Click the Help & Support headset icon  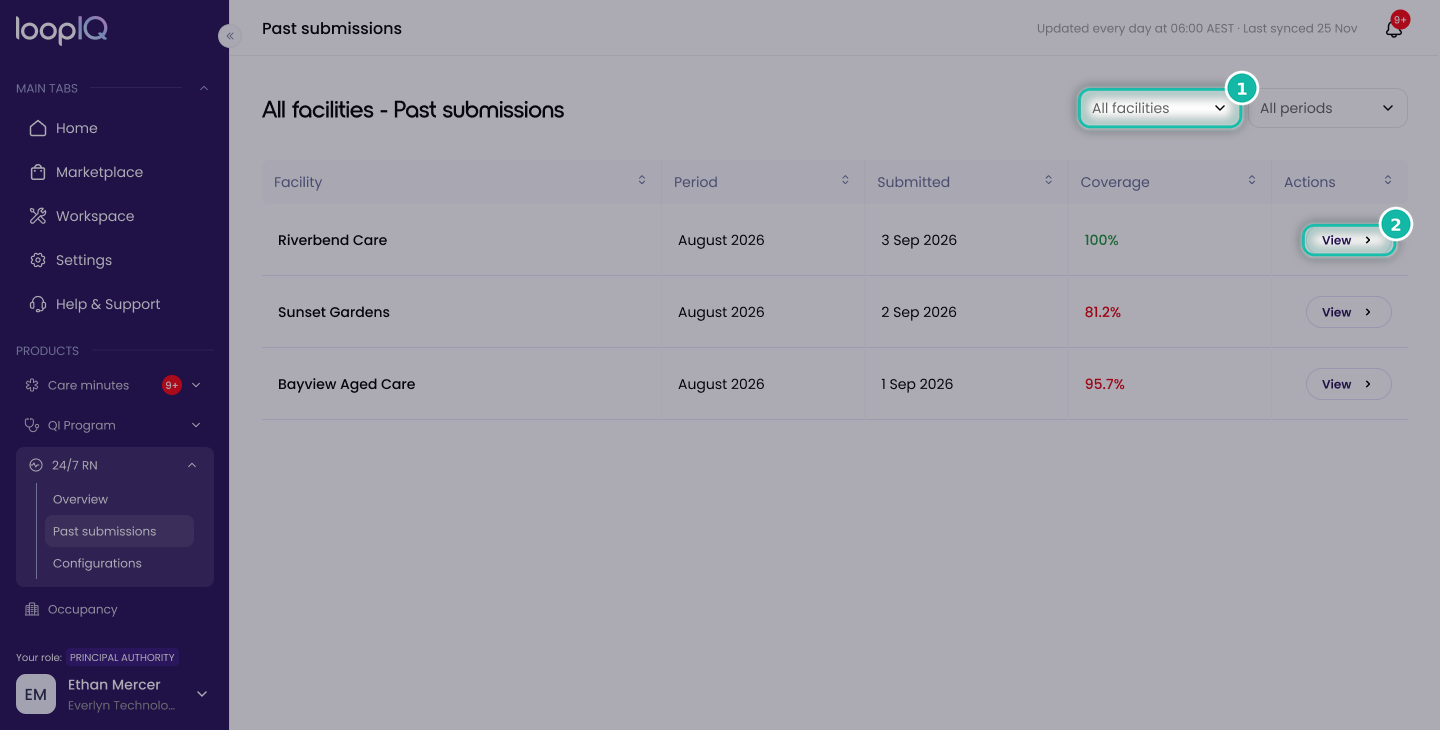click(x=38, y=304)
